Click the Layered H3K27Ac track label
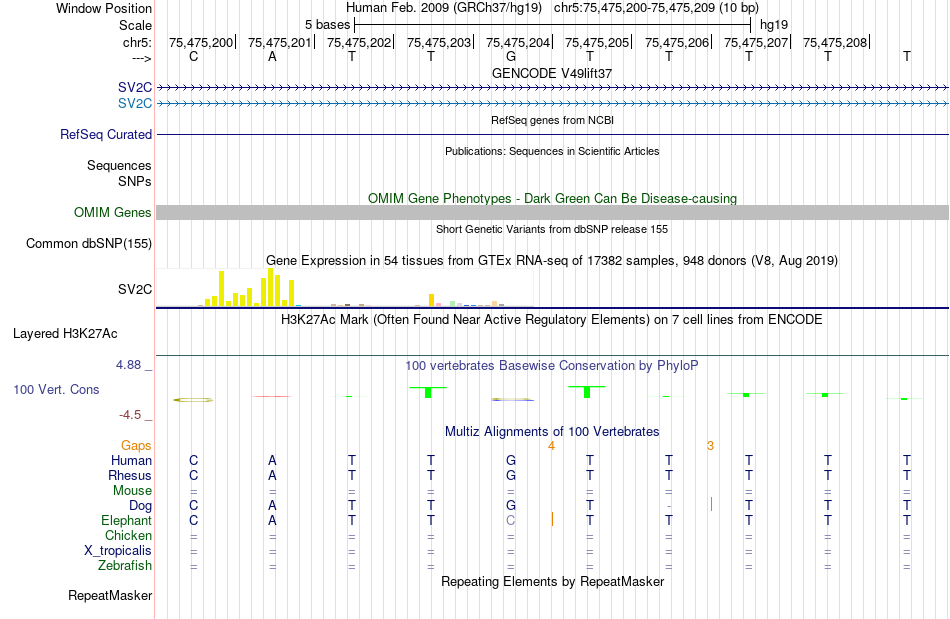Viewport: 950px width, 619px height. [65, 334]
